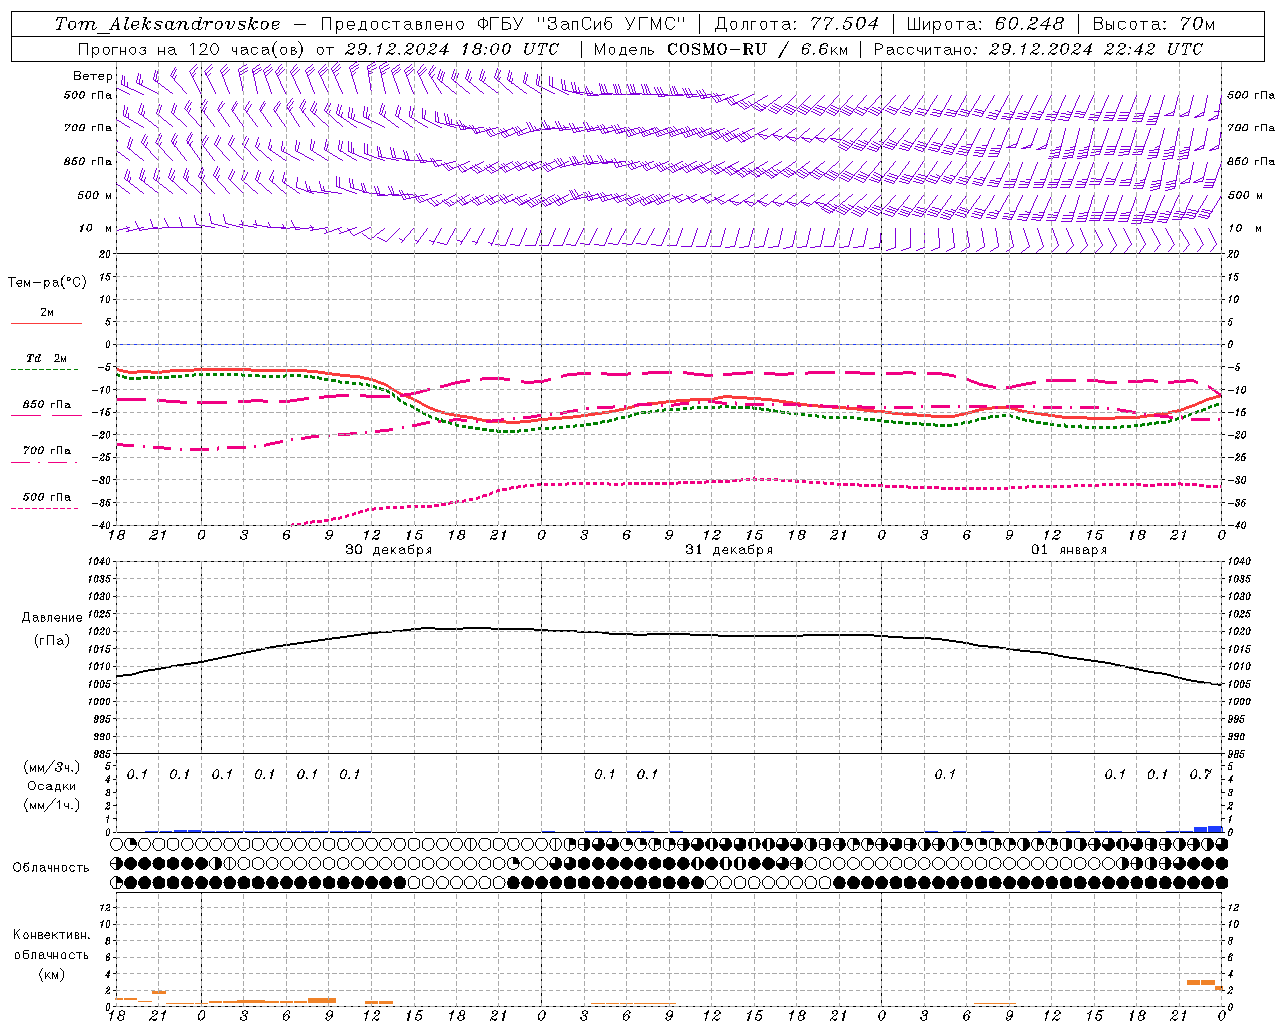Click the Рассчитано: 29.12.2024 22:42 UTC timestamp

[x=1038, y=49]
